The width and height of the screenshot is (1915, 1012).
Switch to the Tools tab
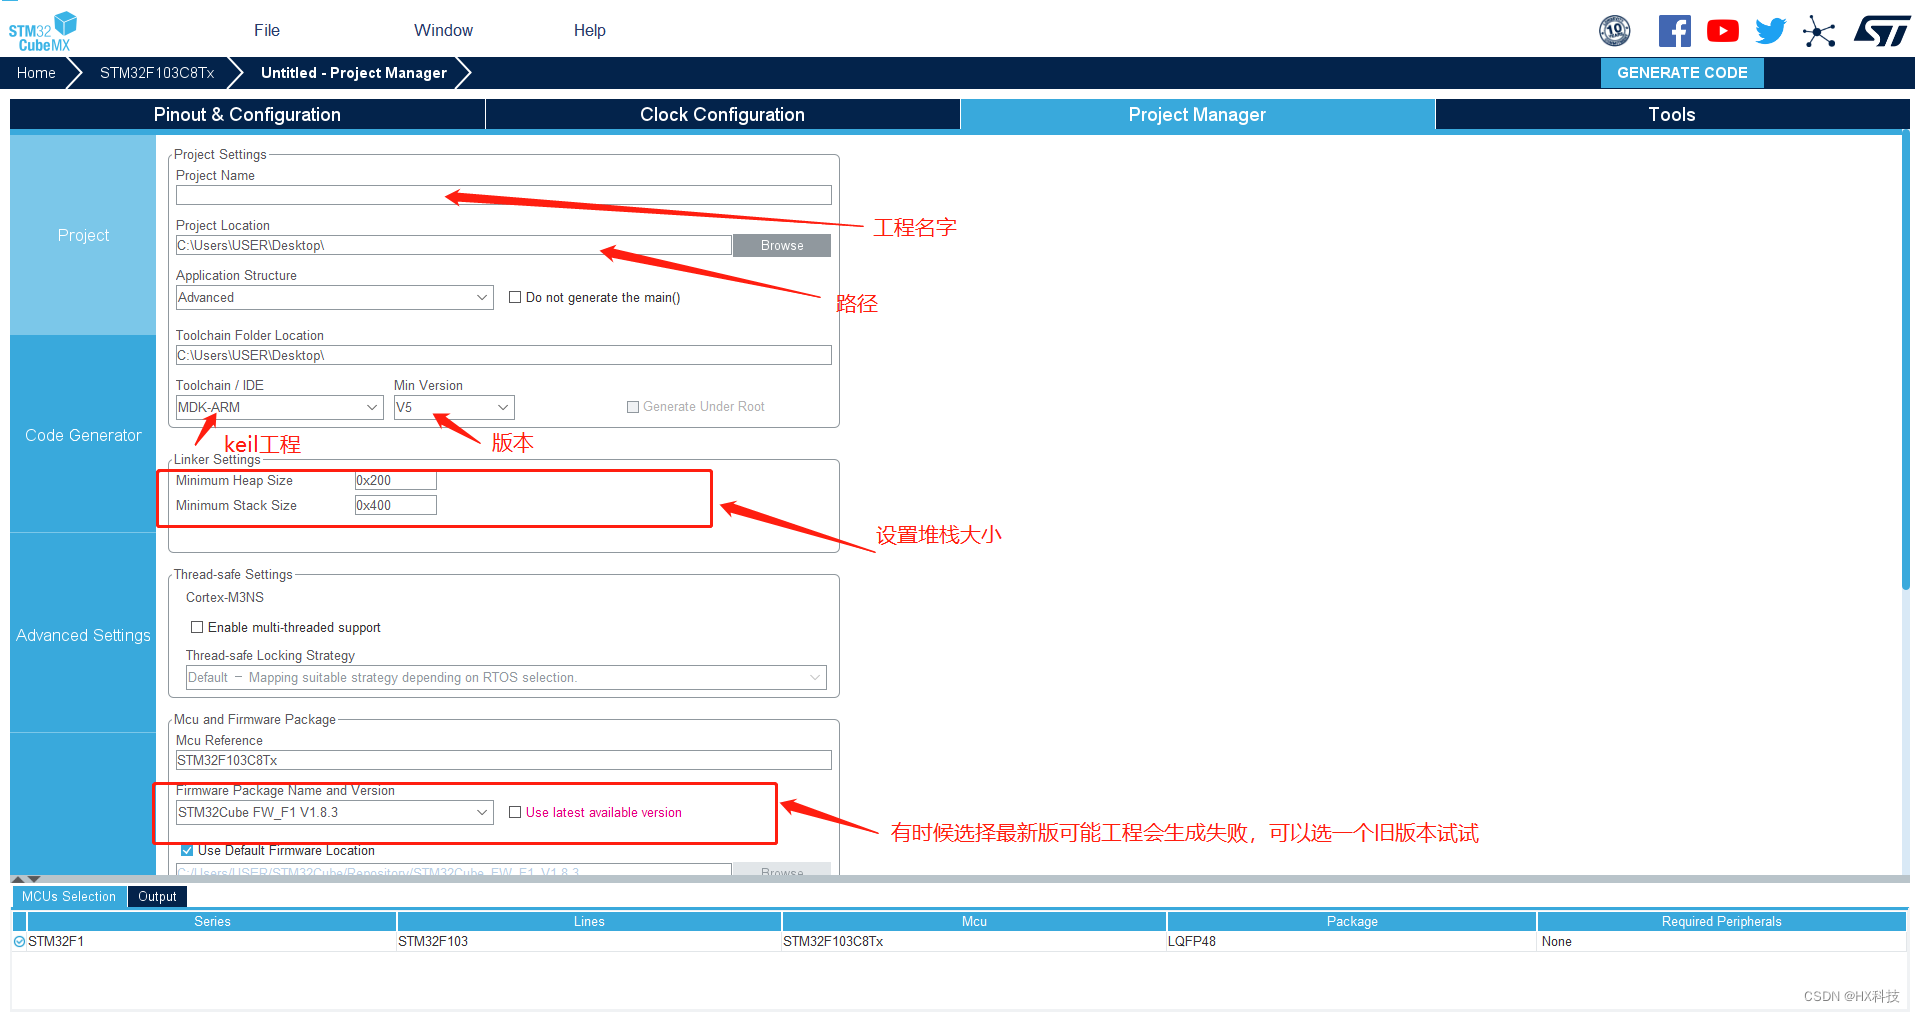(x=1672, y=114)
